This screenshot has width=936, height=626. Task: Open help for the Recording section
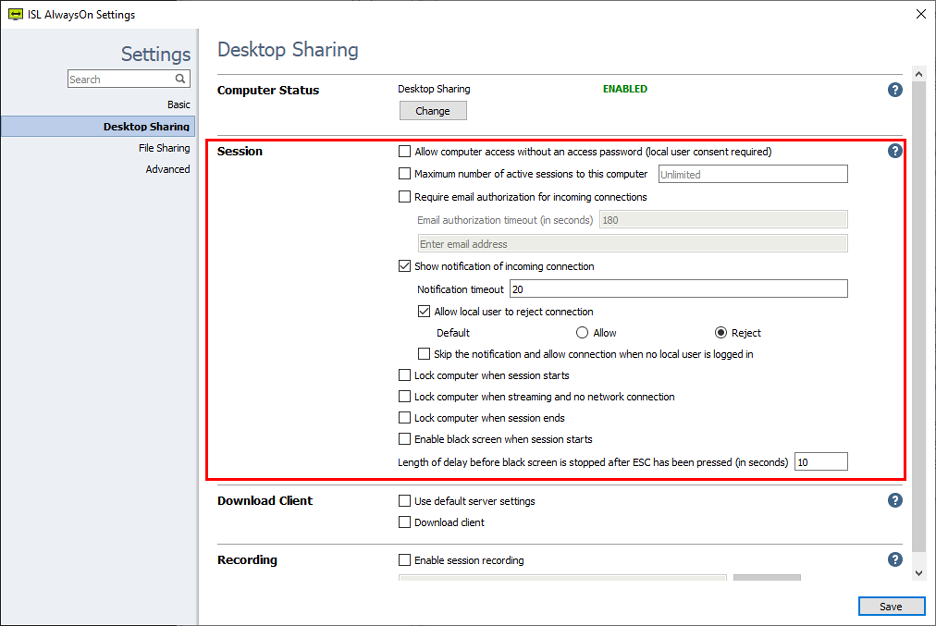coord(895,559)
